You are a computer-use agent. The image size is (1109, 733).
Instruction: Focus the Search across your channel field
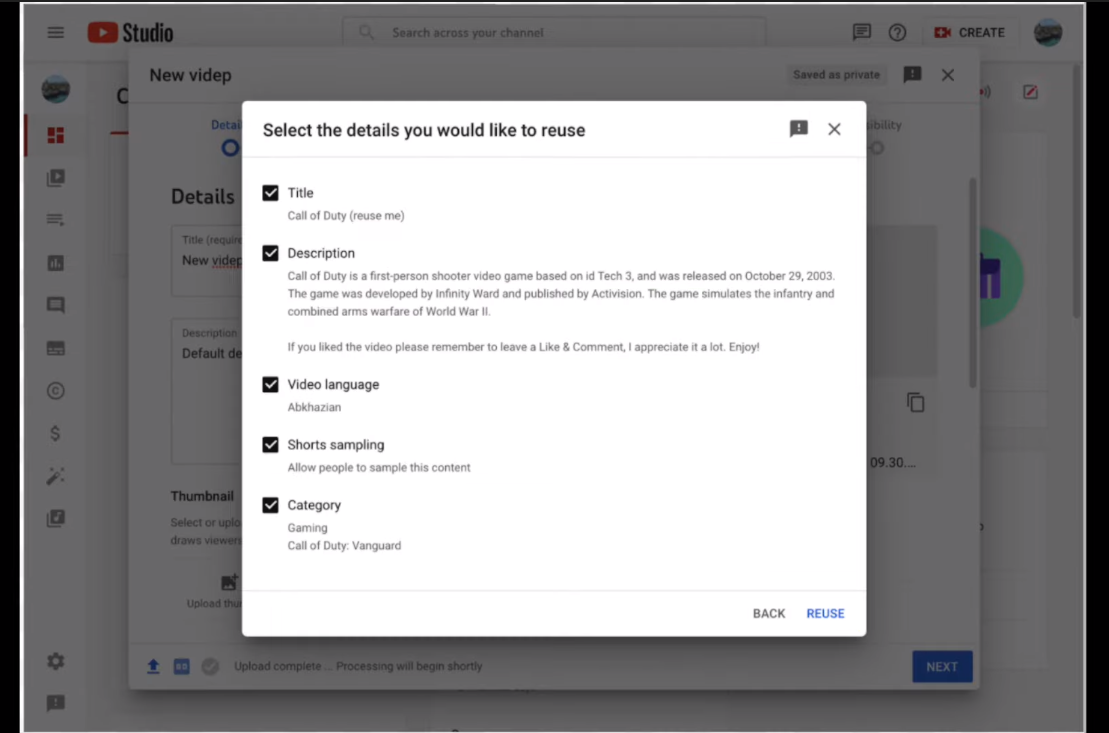tap(554, 33)
